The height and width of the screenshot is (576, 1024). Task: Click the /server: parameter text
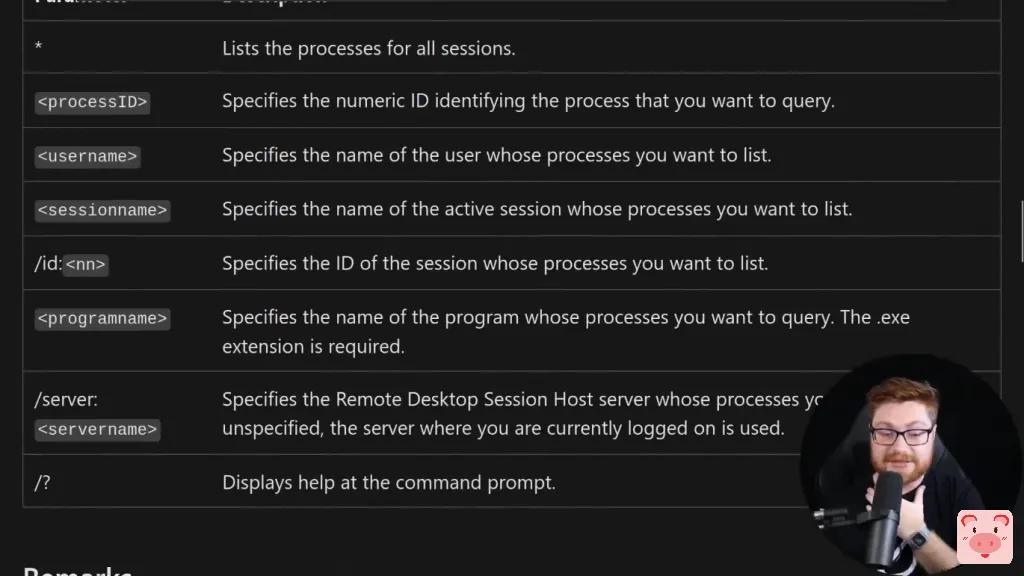click(66, 399)
